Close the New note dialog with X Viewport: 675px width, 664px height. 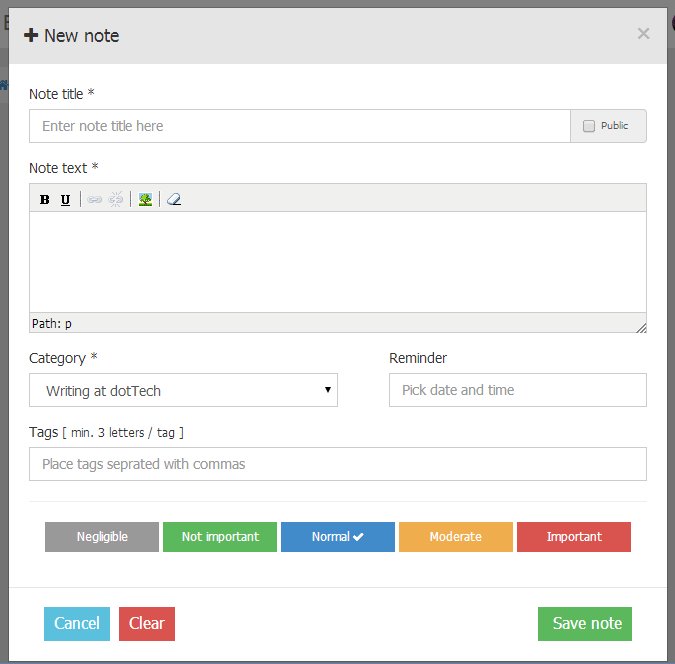click(x=643, y=34)
